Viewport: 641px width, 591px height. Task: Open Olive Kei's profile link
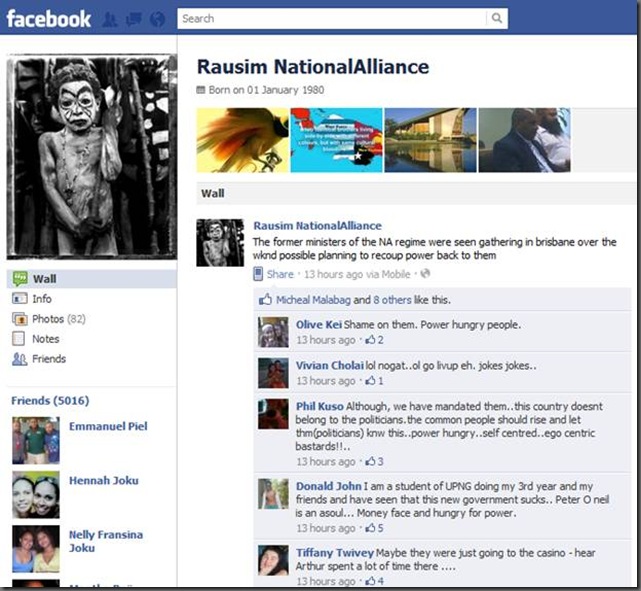(319, 325)
